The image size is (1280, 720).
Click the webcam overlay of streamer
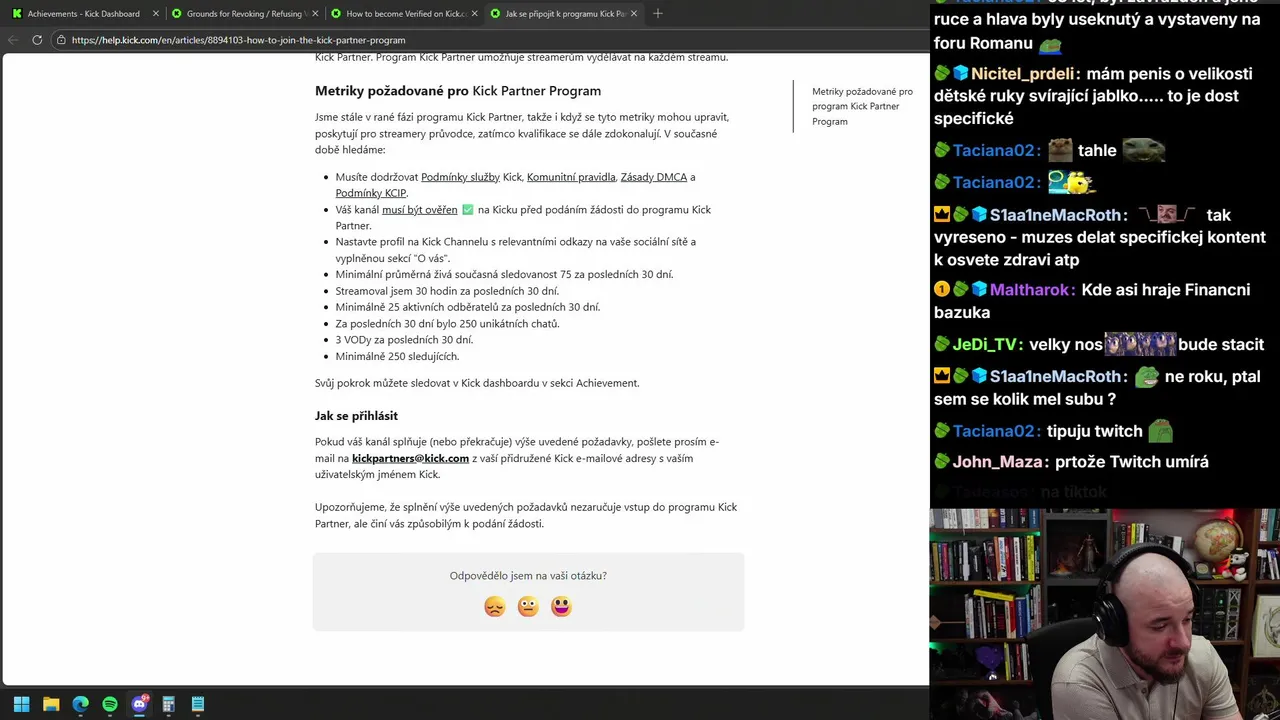pos(1104,614)
